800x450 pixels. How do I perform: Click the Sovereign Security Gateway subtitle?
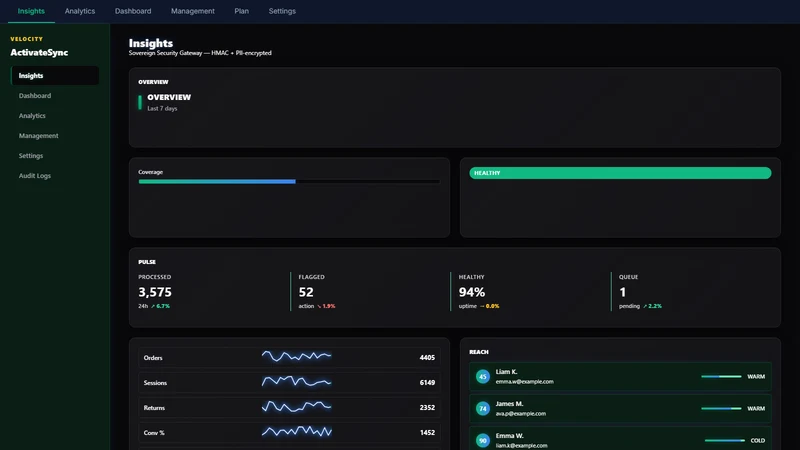[200, 53]
